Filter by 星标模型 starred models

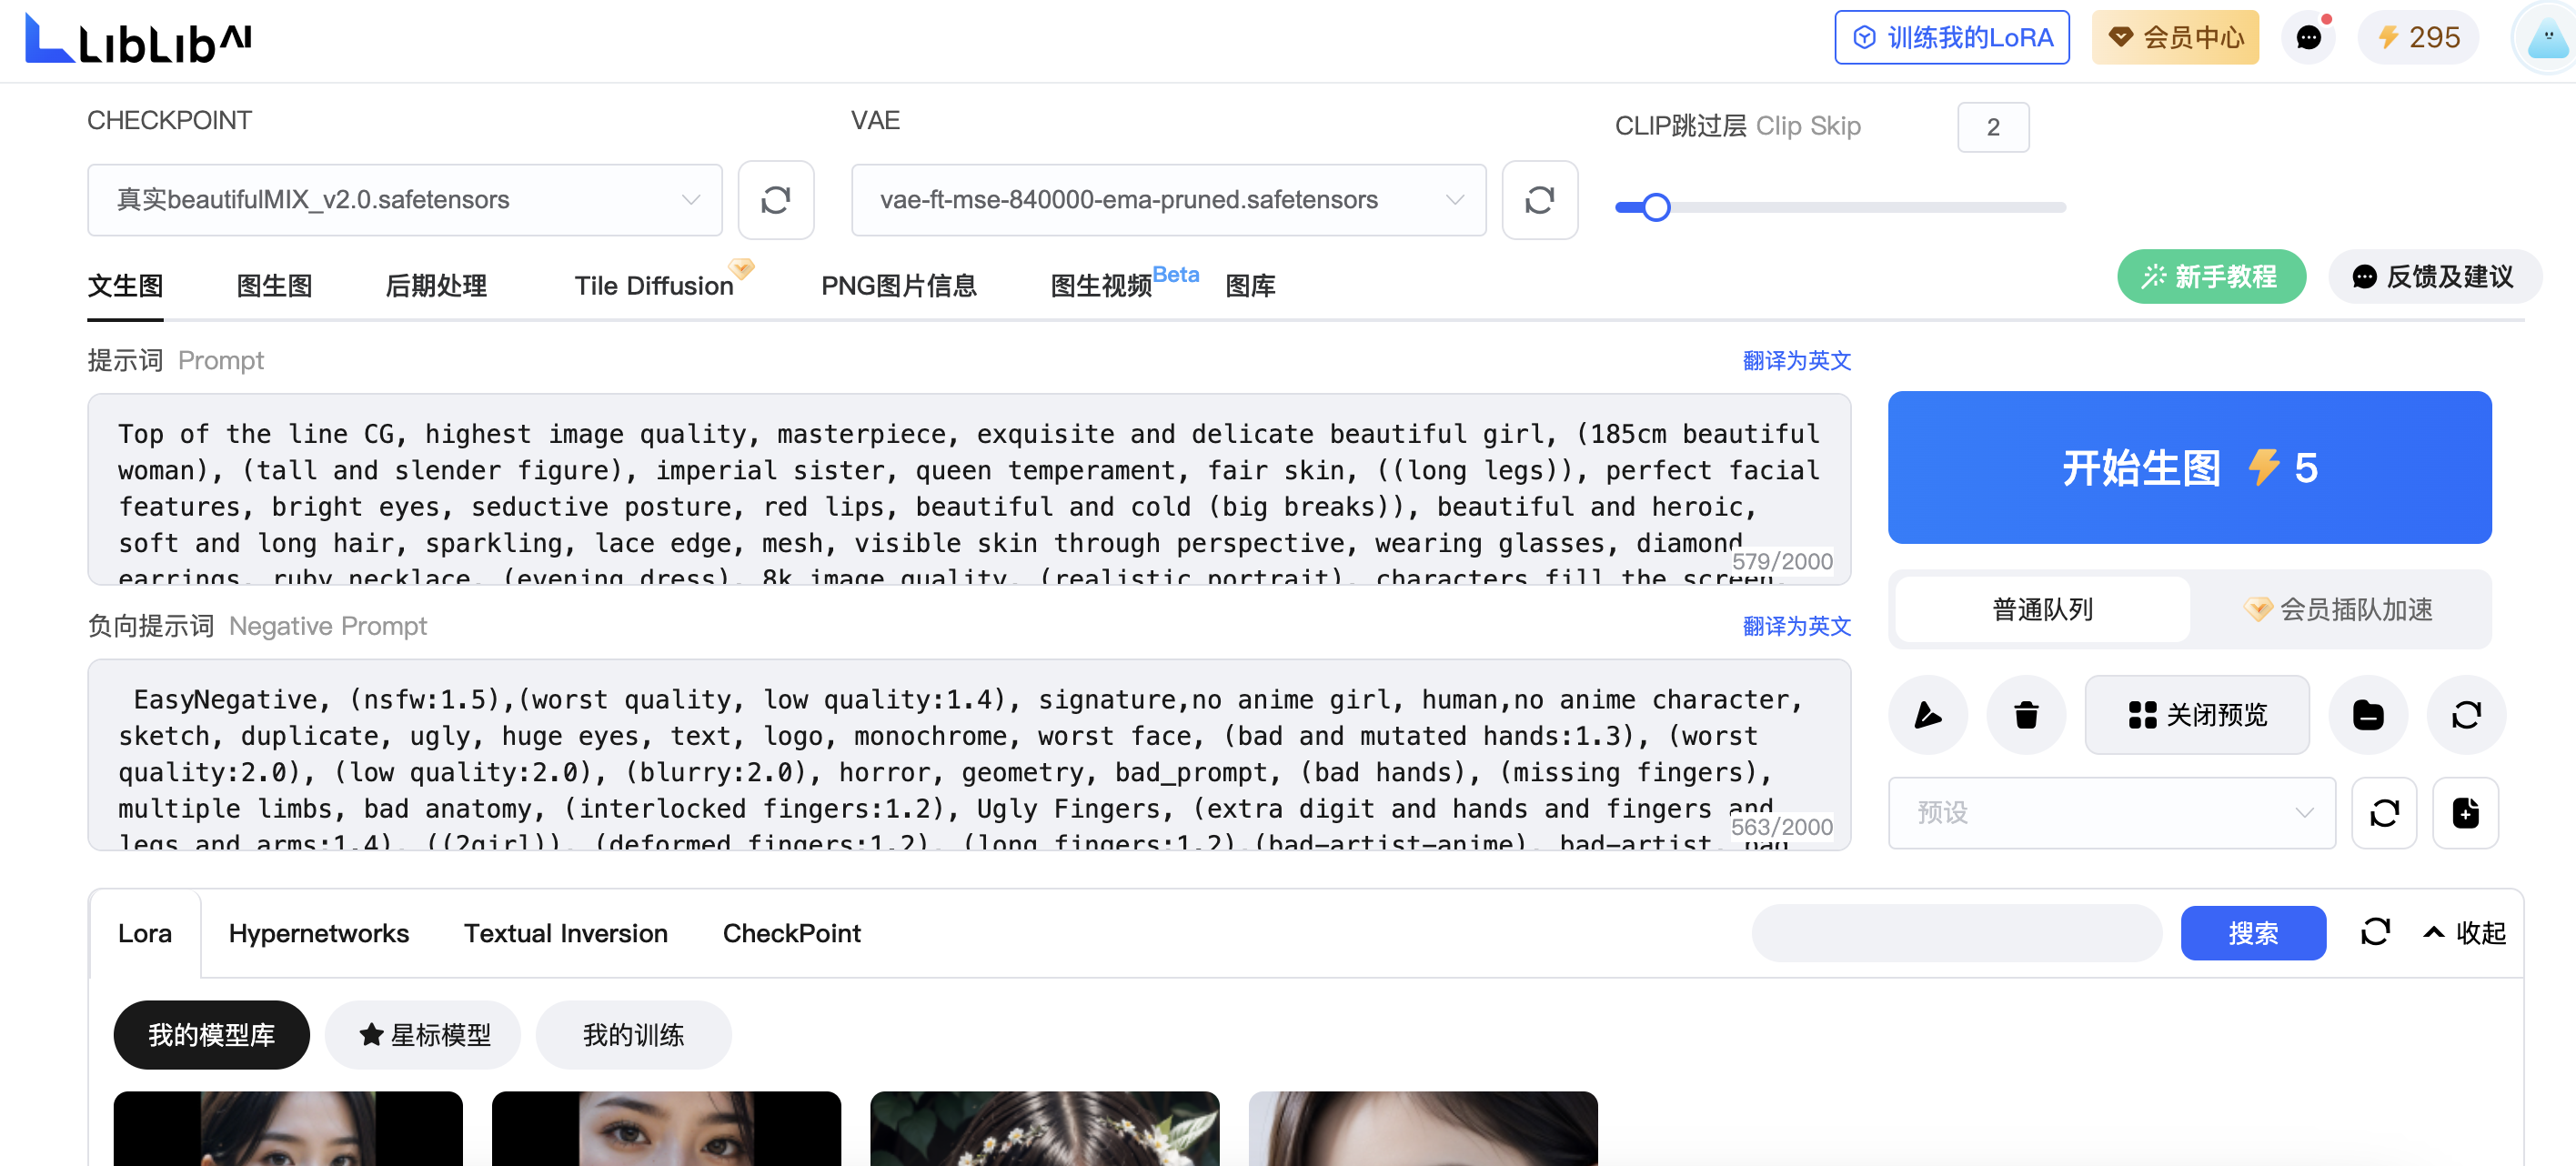[423, 1034]
